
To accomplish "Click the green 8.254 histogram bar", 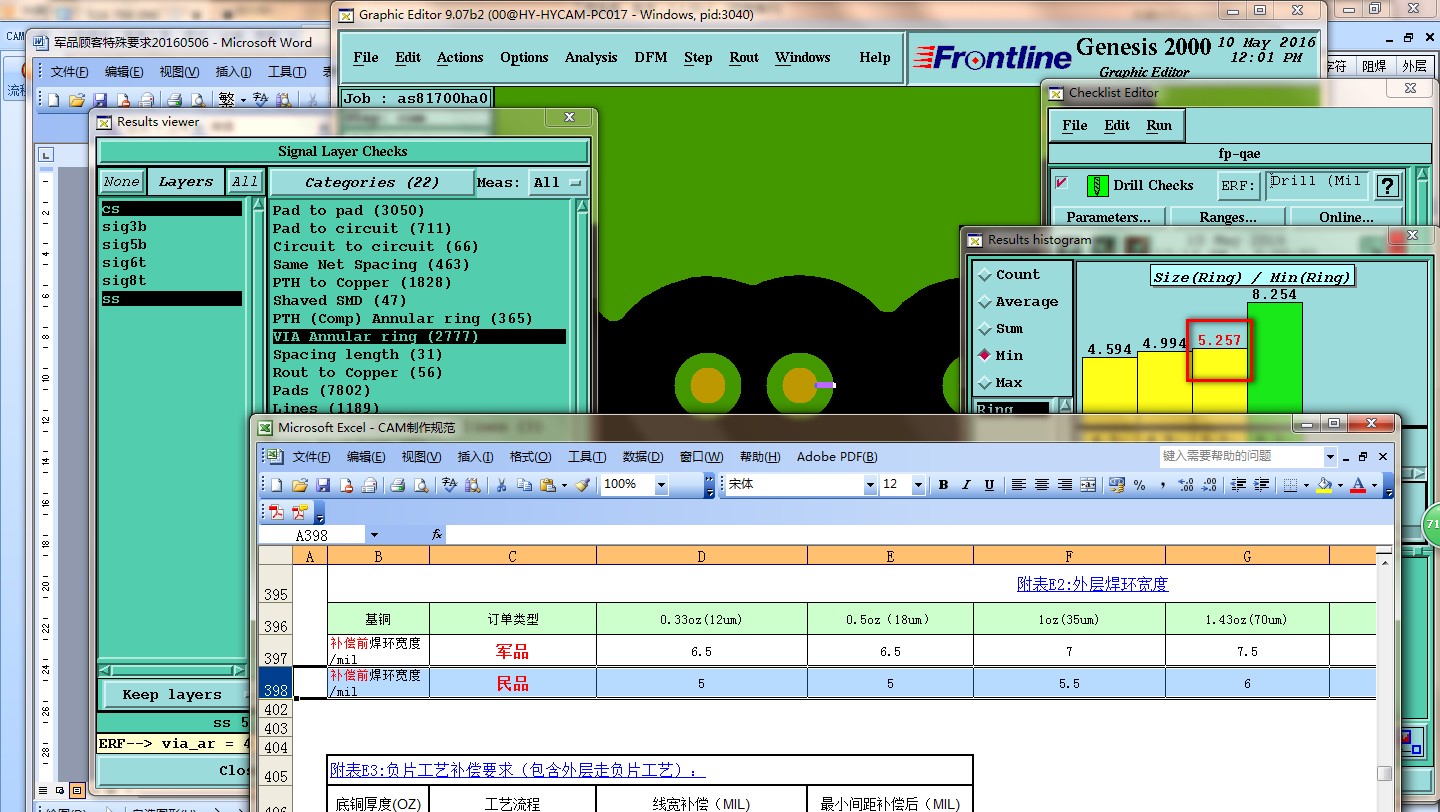I will (1275, 358).
